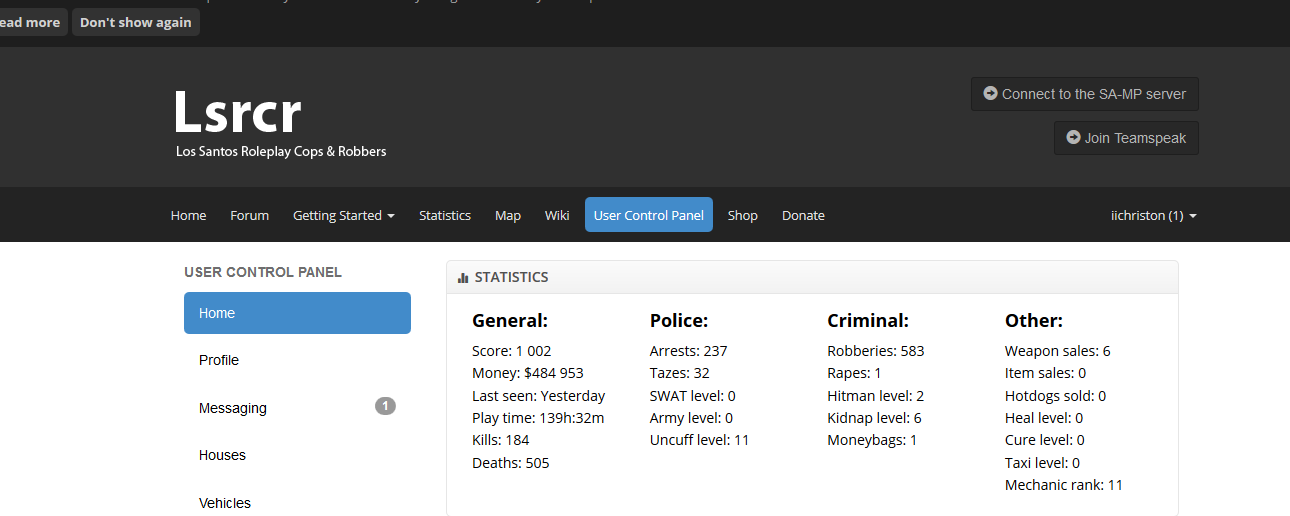This screenshot has height=516, width=1290.
Task: Open the Wiki navigation link
Action: (557, 215)
